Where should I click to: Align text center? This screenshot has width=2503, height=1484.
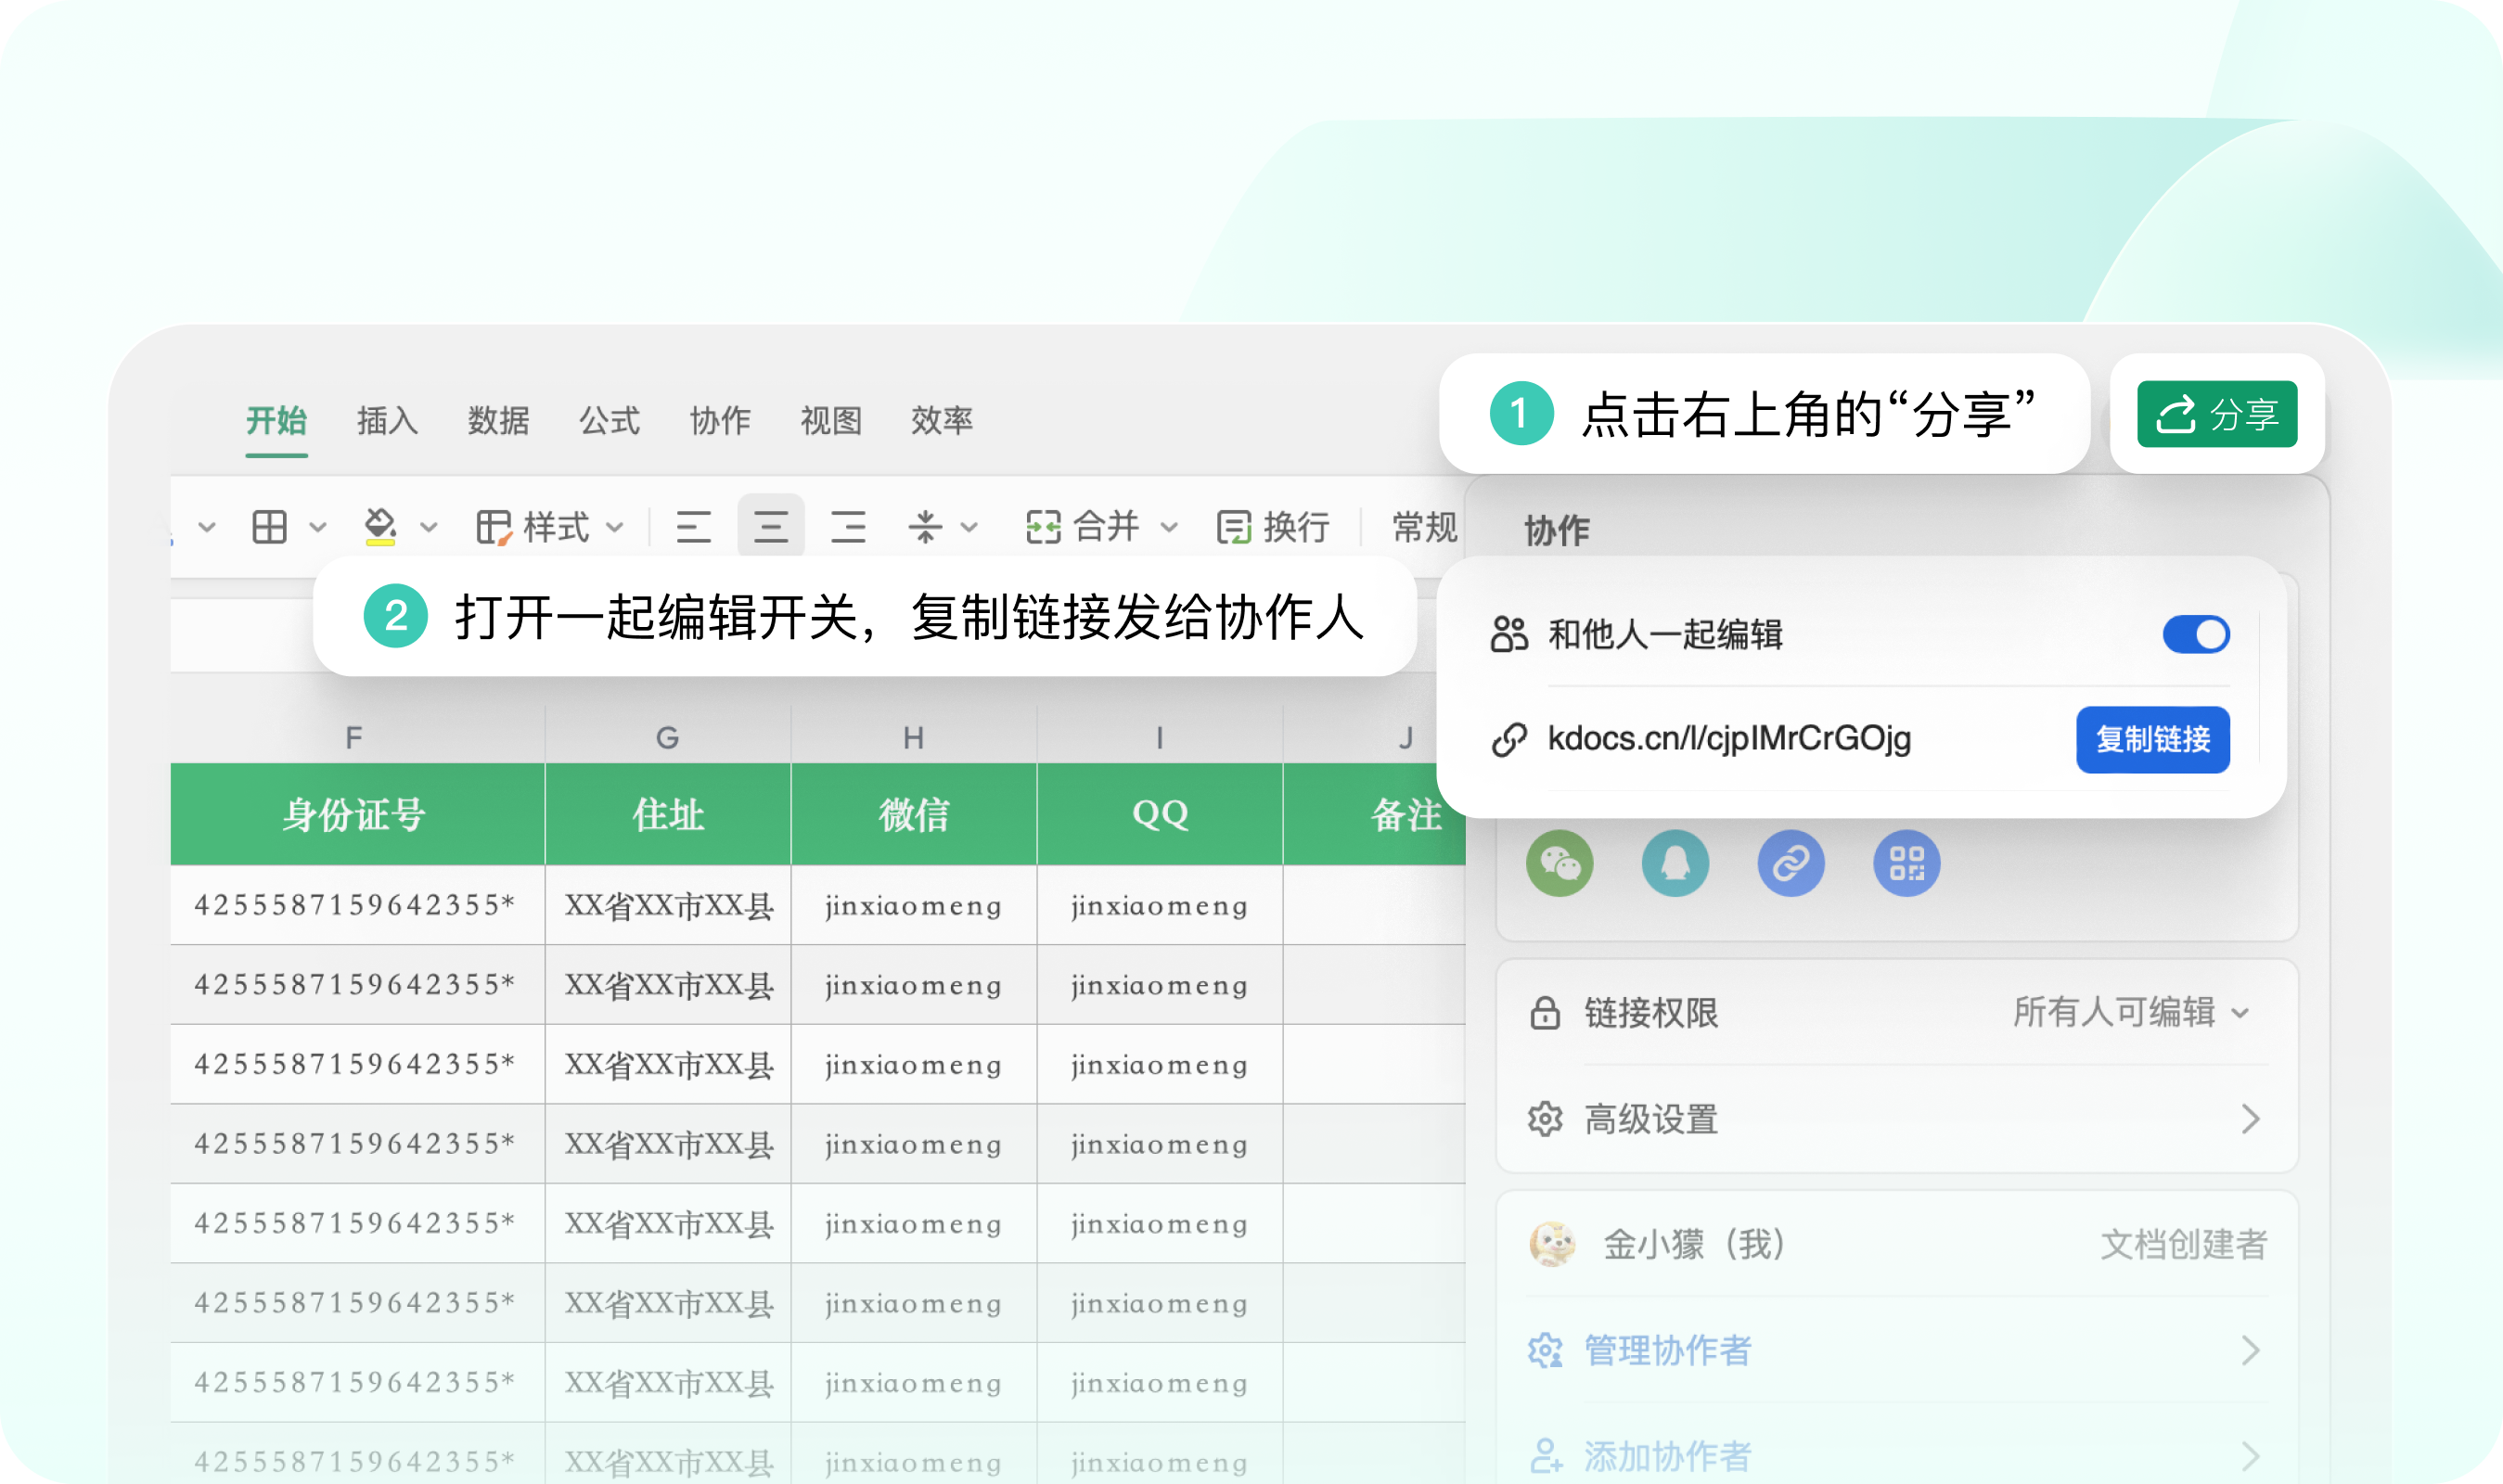[771, 526]
